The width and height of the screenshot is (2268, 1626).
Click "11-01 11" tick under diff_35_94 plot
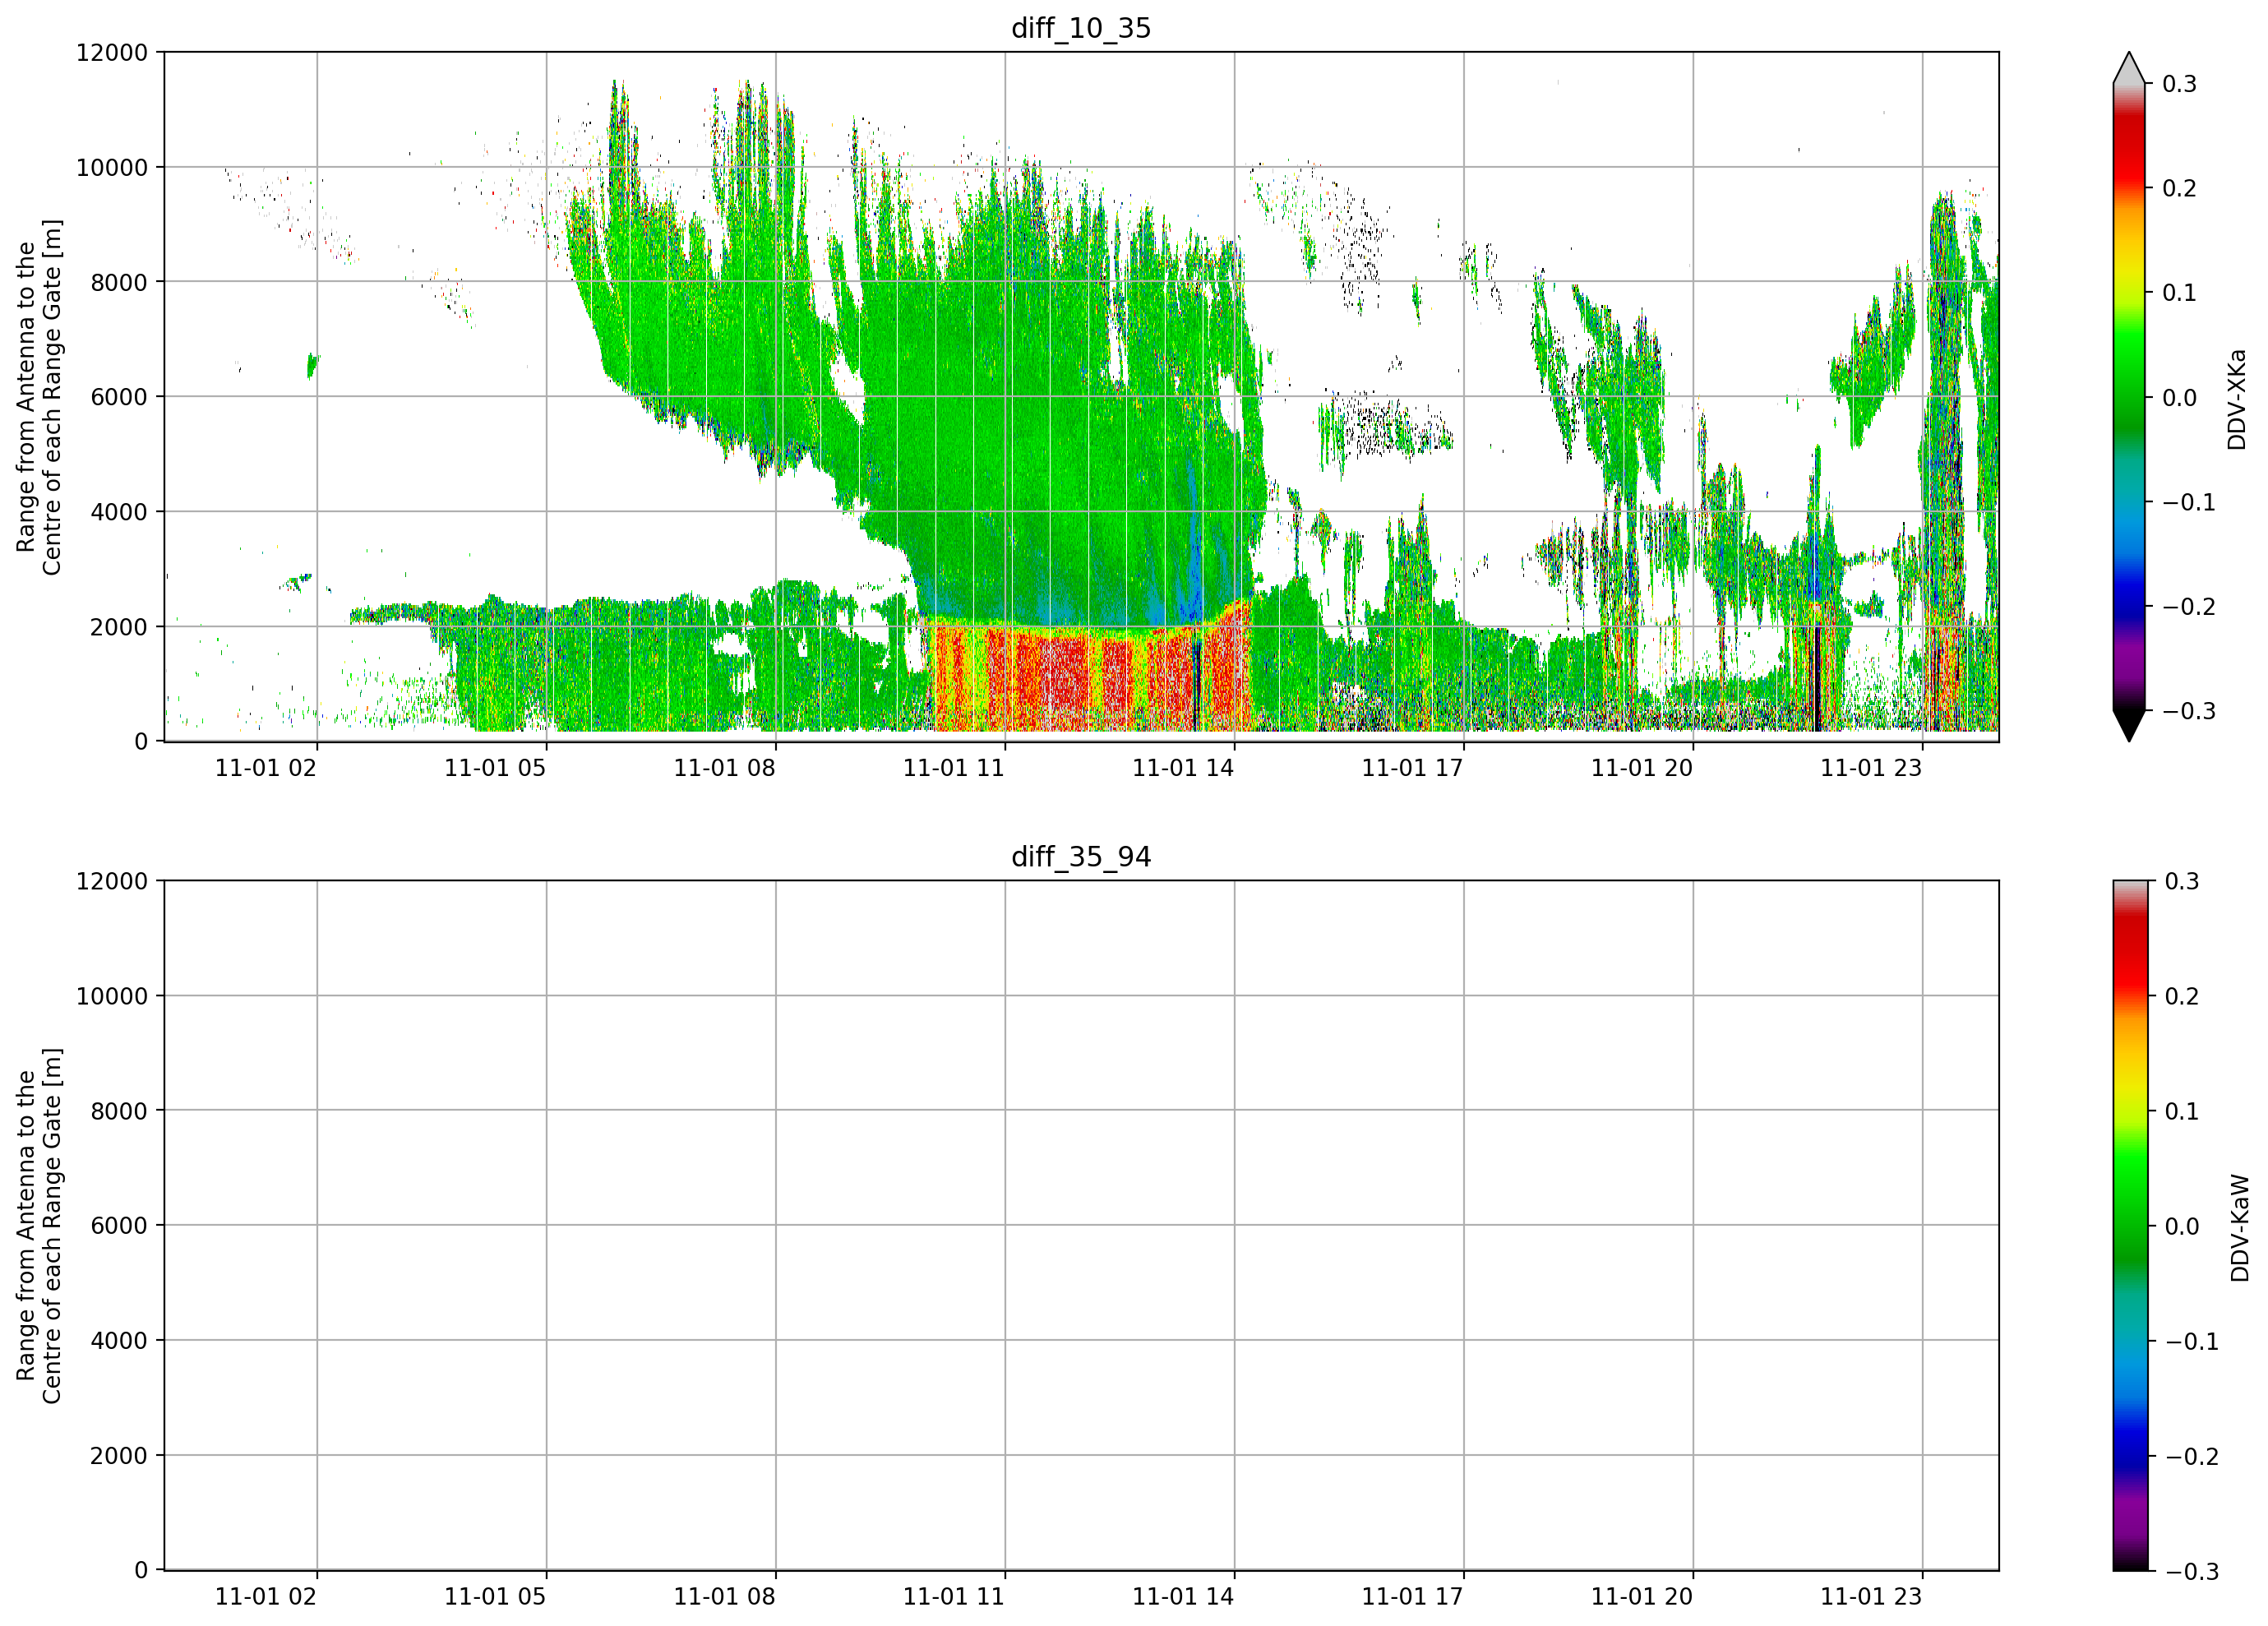(954, 1597)
